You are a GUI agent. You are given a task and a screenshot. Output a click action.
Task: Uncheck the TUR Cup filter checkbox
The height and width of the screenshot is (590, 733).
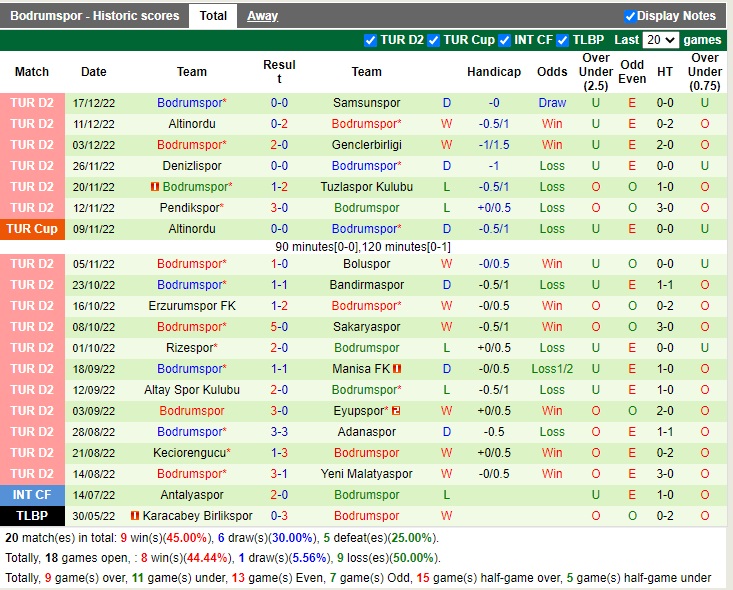433,40
